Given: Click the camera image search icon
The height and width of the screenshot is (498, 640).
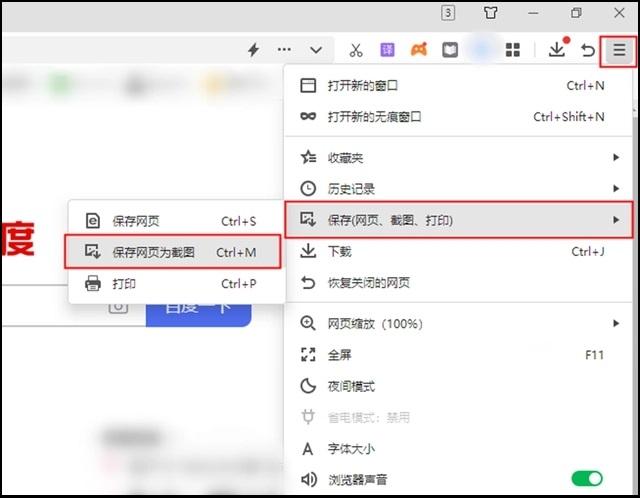Looking at the screenshot, I should pos(118,308).
